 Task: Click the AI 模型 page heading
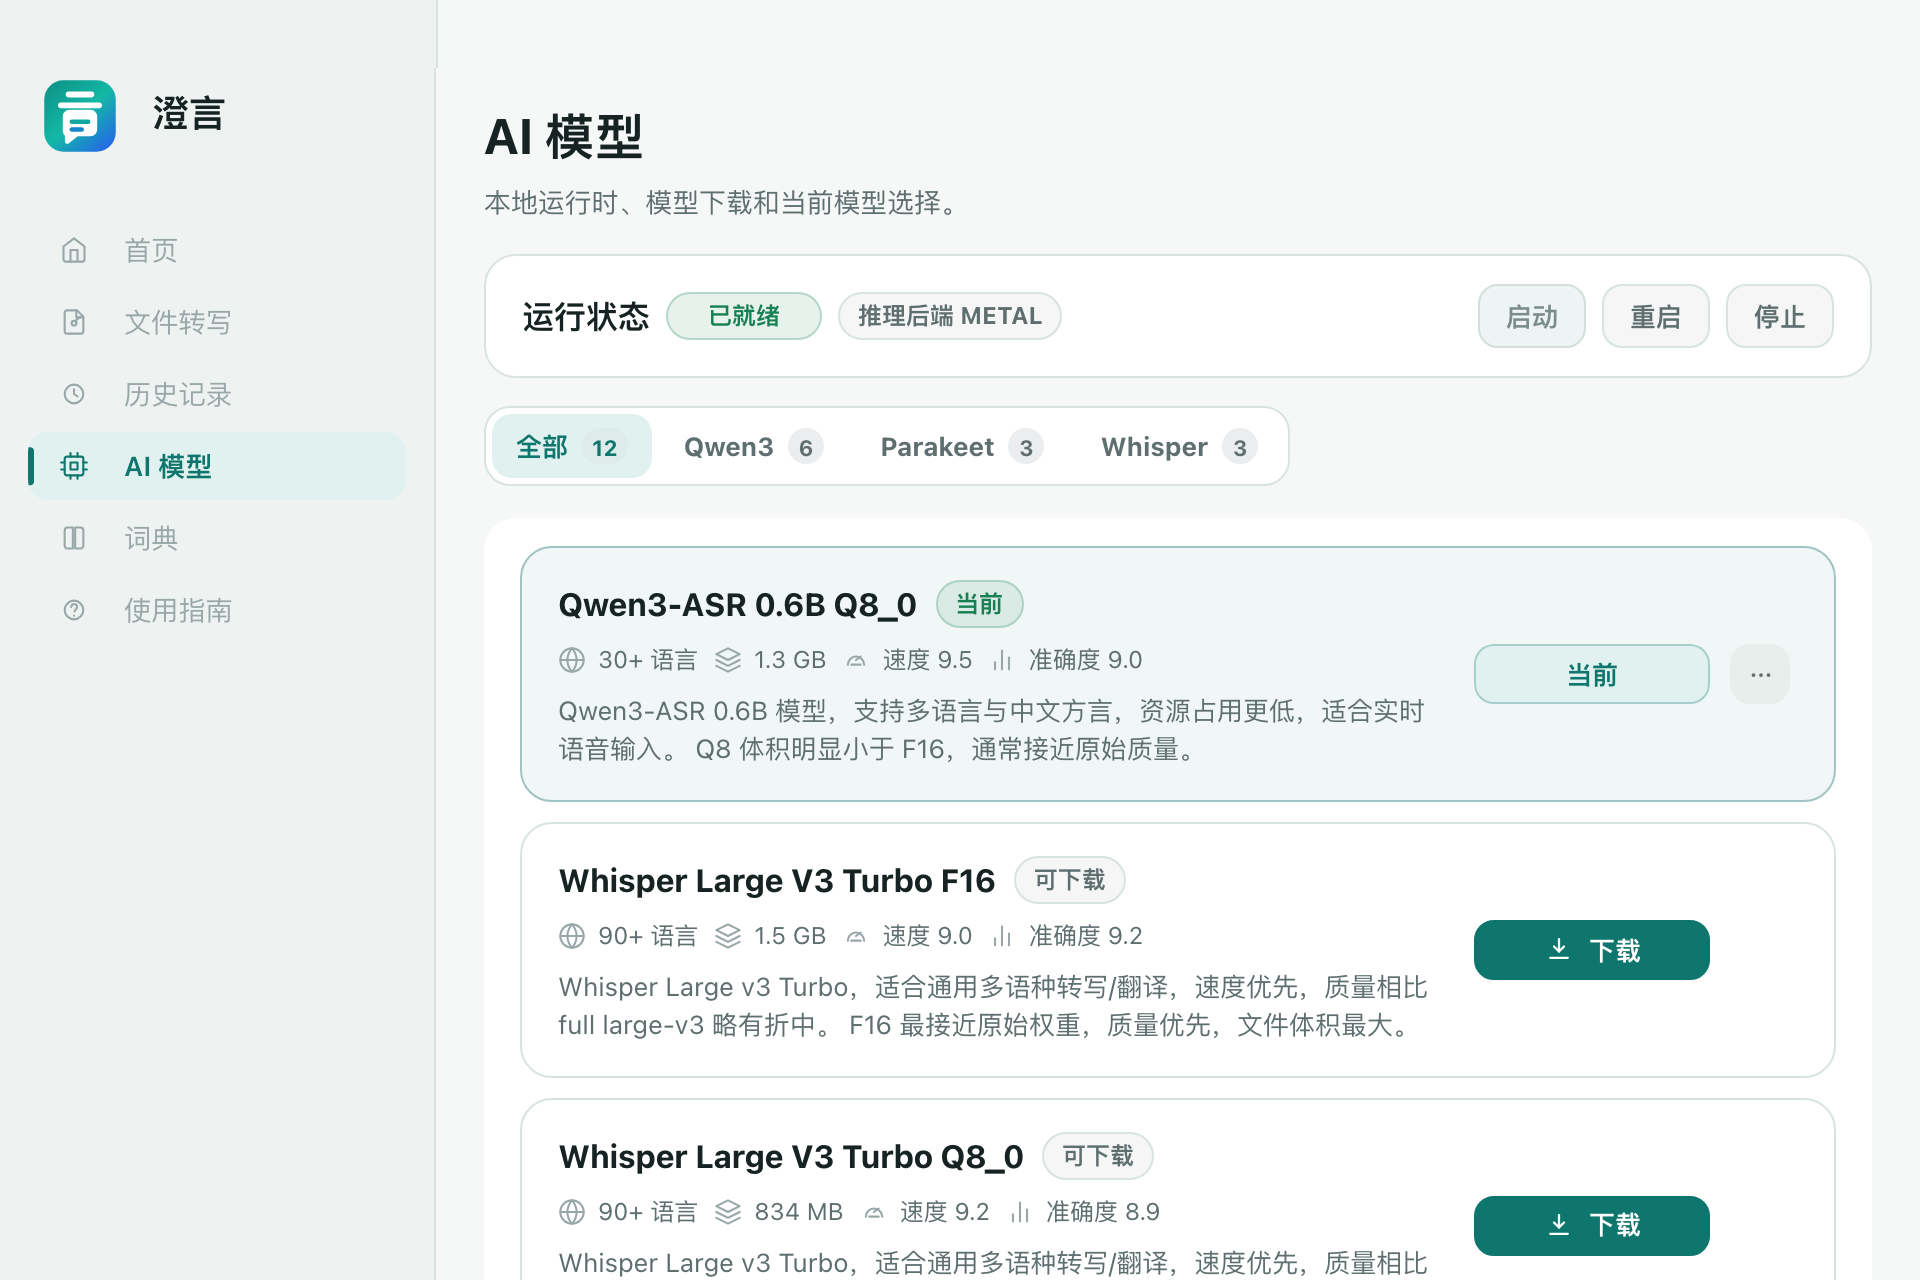tap(564, 137)
